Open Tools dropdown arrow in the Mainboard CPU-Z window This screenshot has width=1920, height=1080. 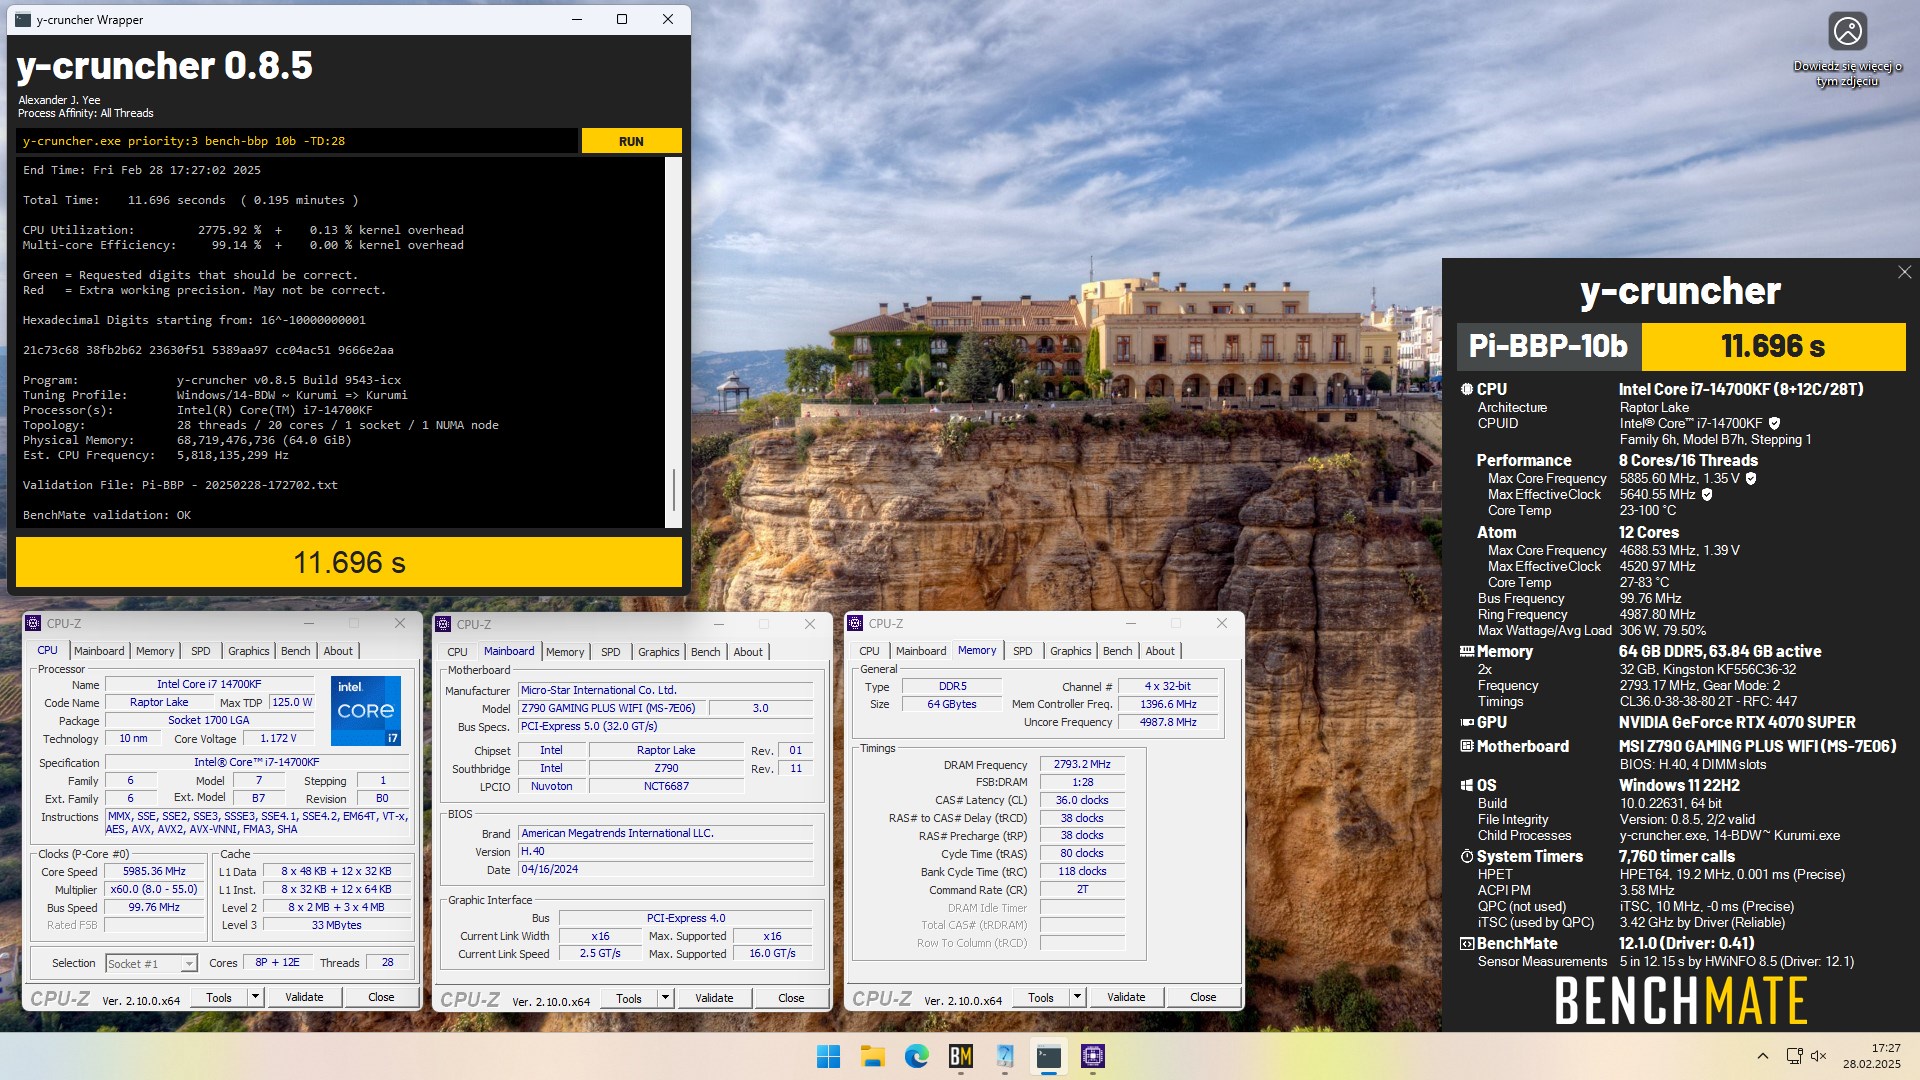coord(665,998)
